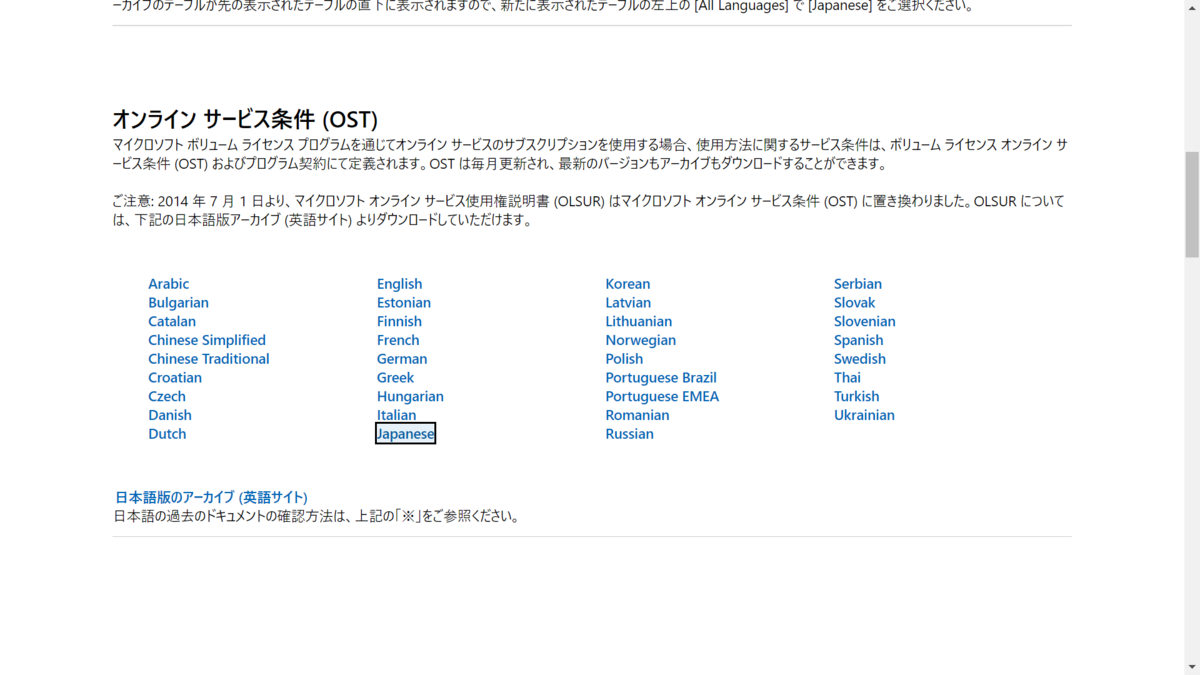Select the Danish link

click(x=170, y=415)
